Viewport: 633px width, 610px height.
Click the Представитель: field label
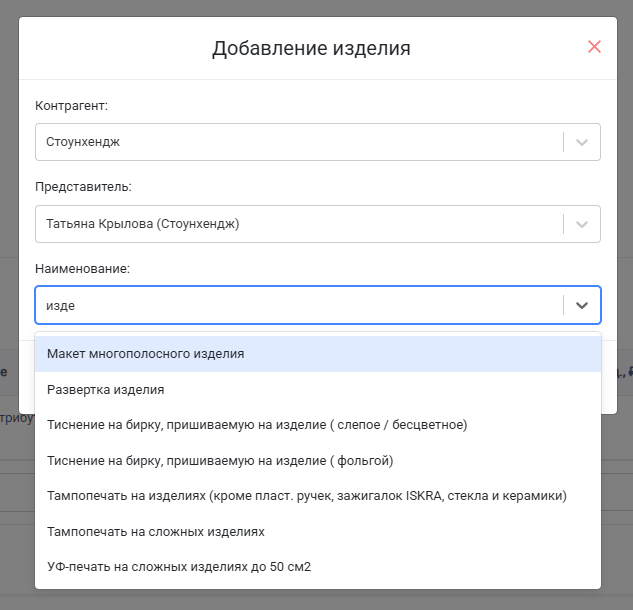[x=83, y=187]
